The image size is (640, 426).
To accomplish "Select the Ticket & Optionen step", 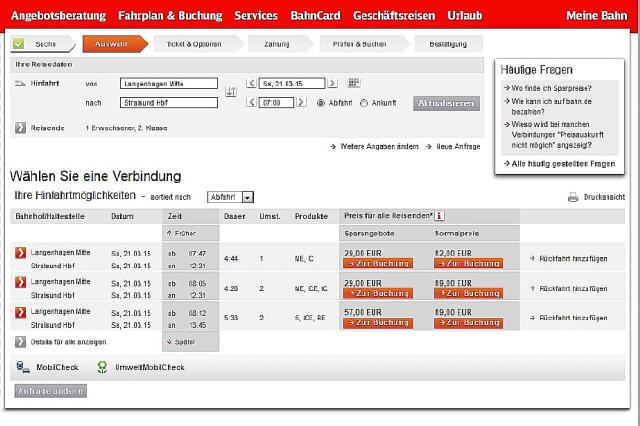I will pyautogui.click(x=197, y=44).
